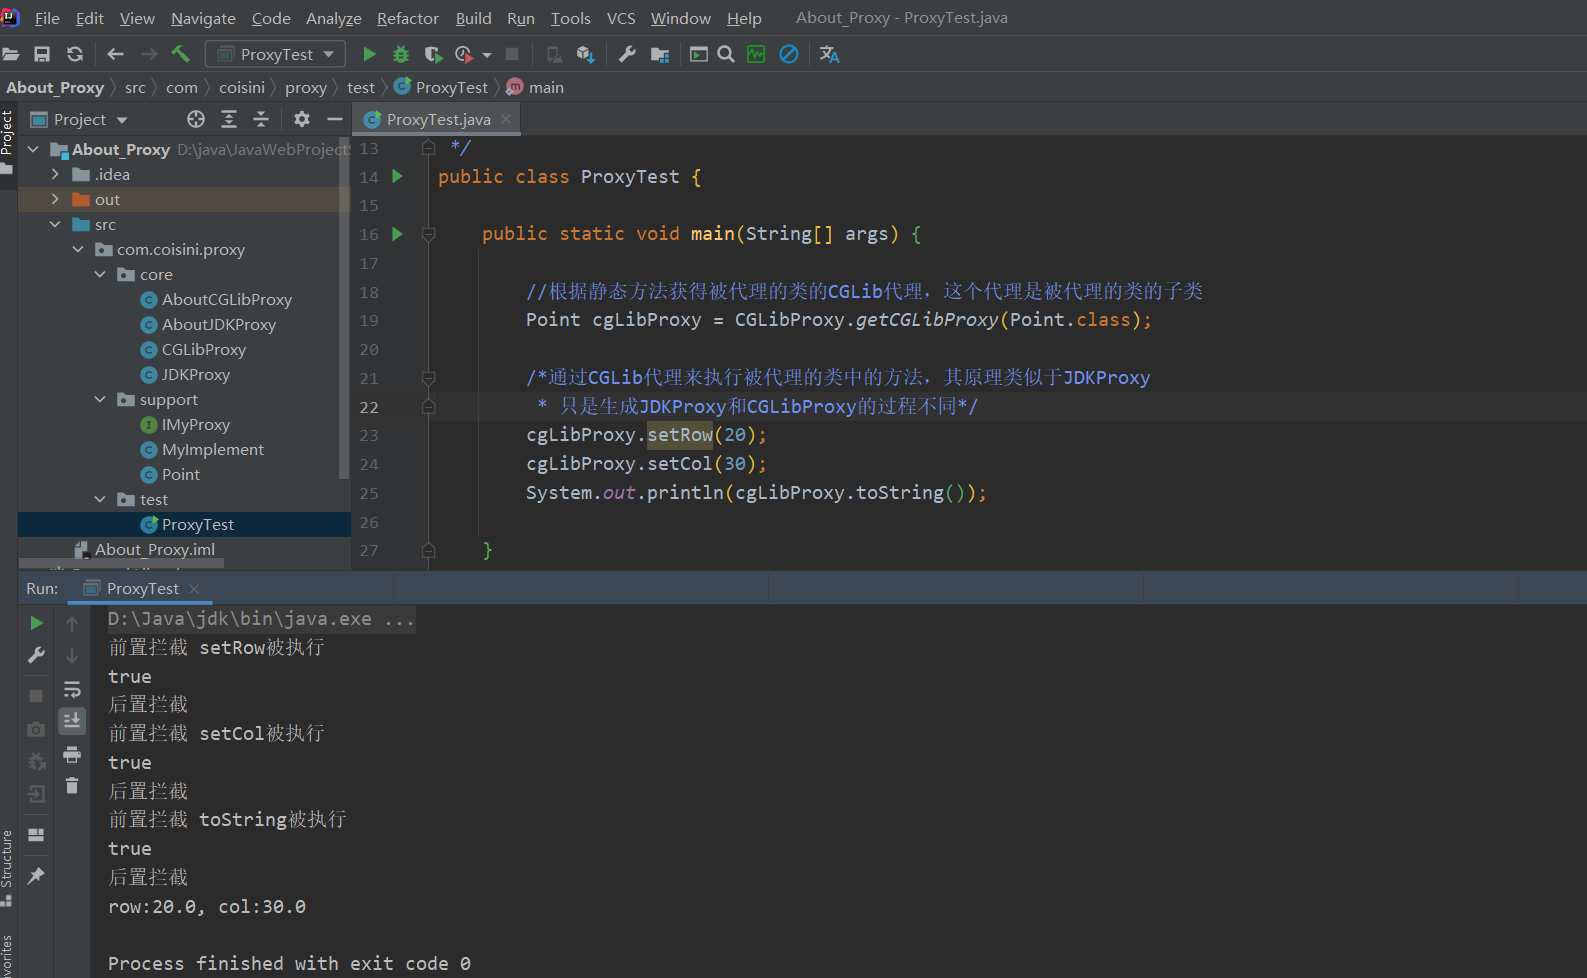This screenshot has height=978, width=1587.
Task: Pin the Run tab
Action: pos(36,876)
